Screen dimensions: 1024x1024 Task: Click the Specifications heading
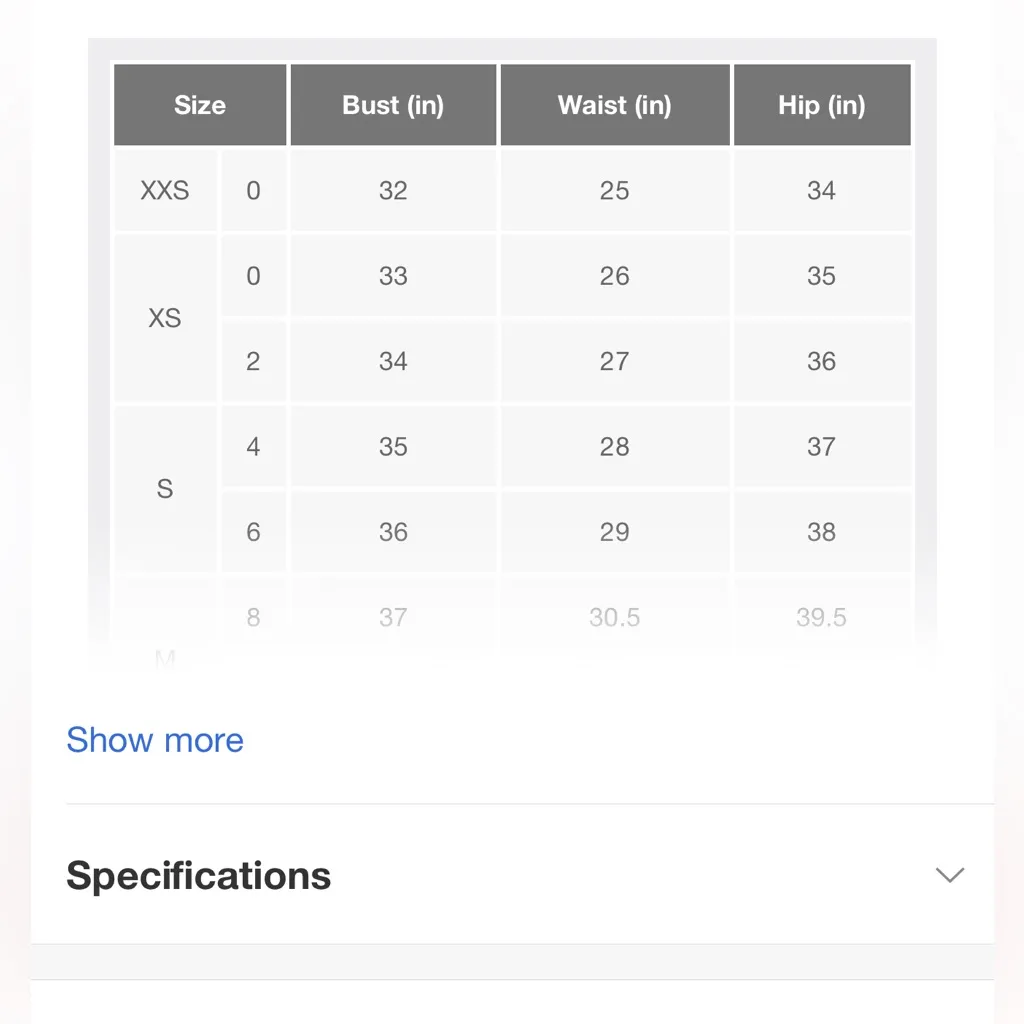[198, 875]
